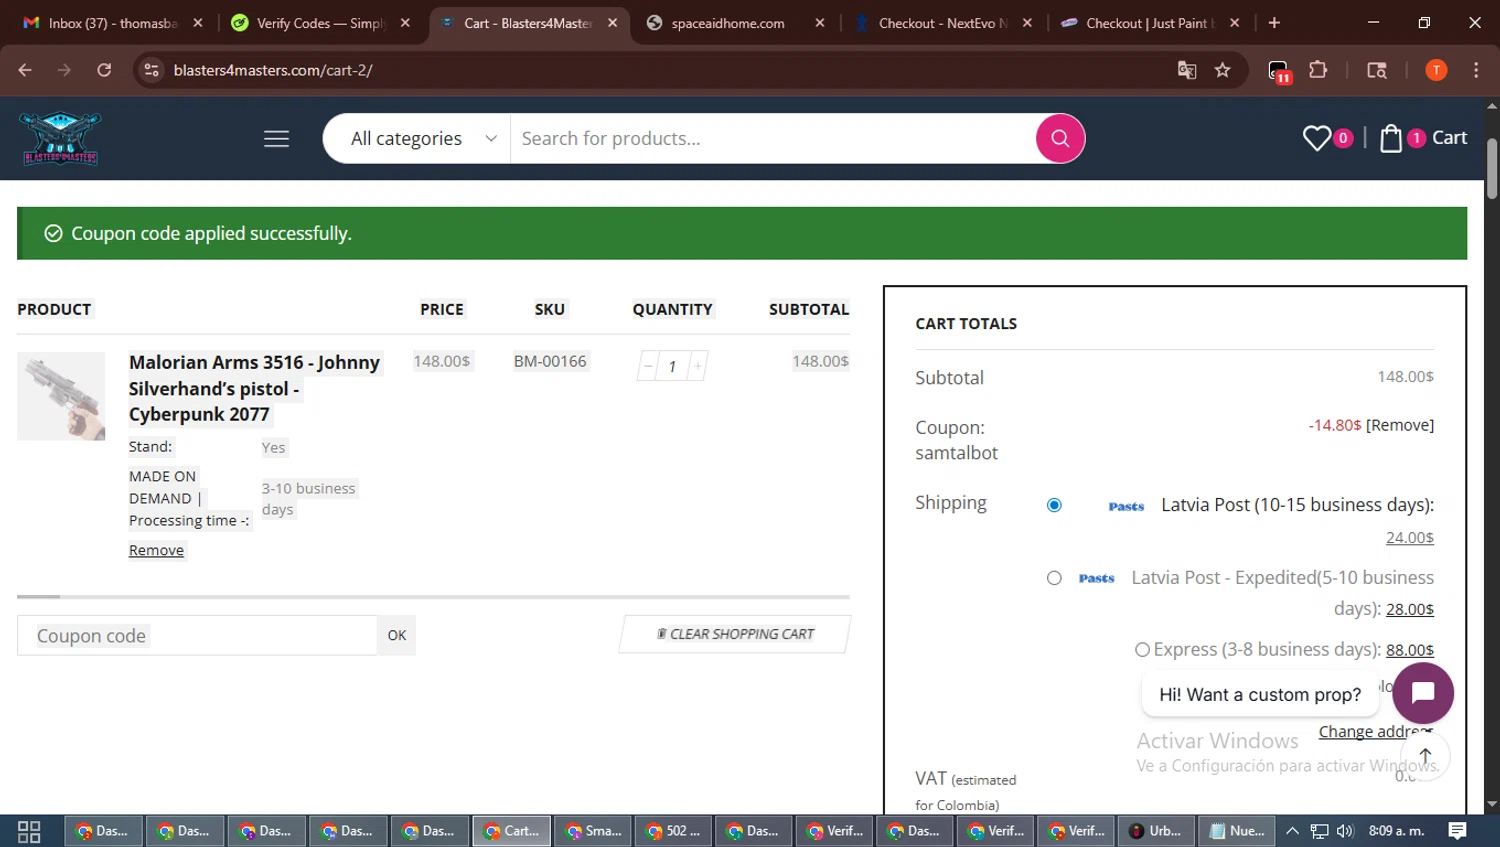Click the browser back arrow
The image size is (1500, 847).
(x=25, y=70)
